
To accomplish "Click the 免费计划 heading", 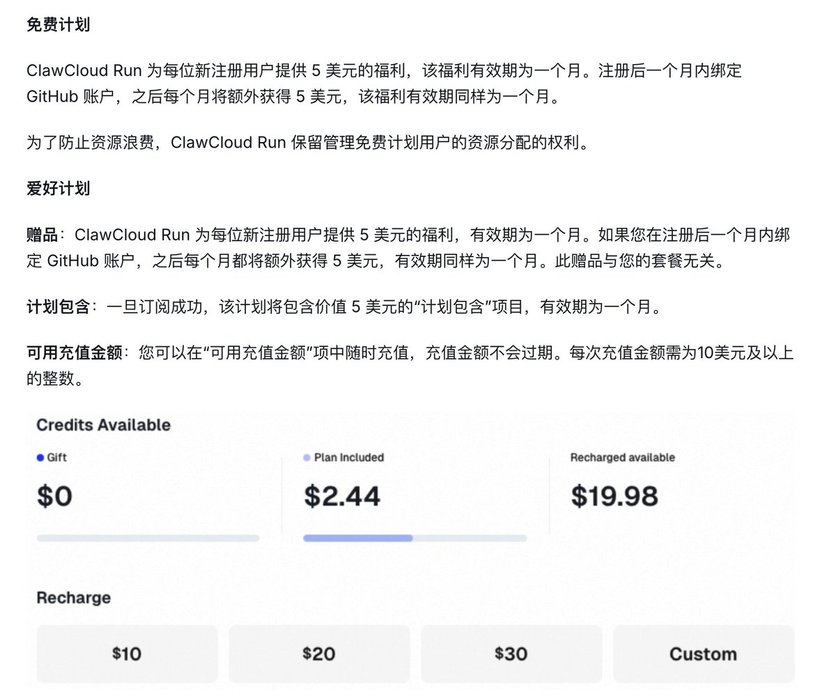I will tap(58, 25).
